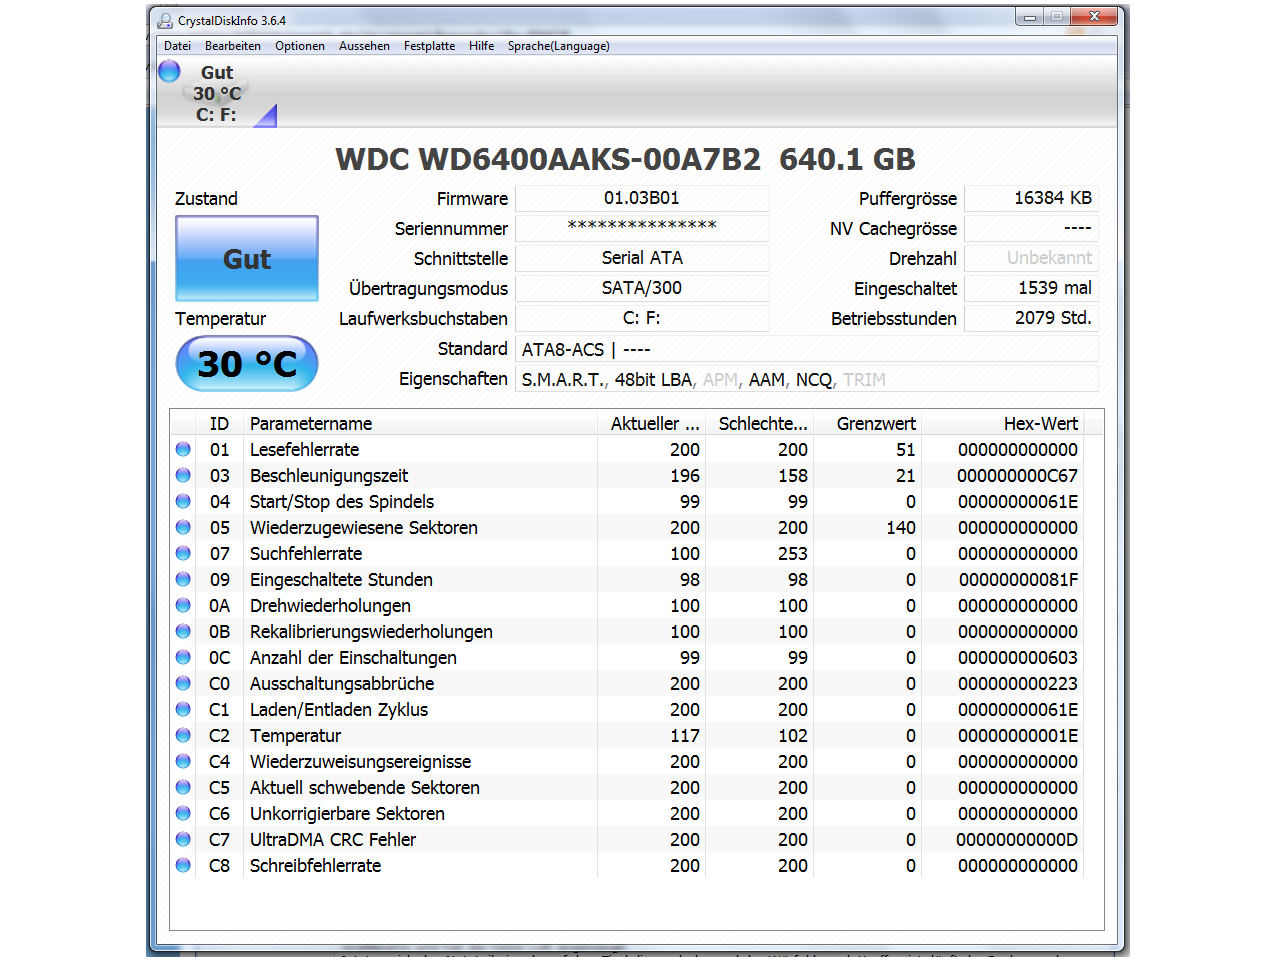Click hex value 000000000C67
The width and height of the screenshot is (1280, 960).
pyautogui.click(x=1018, y=476)
